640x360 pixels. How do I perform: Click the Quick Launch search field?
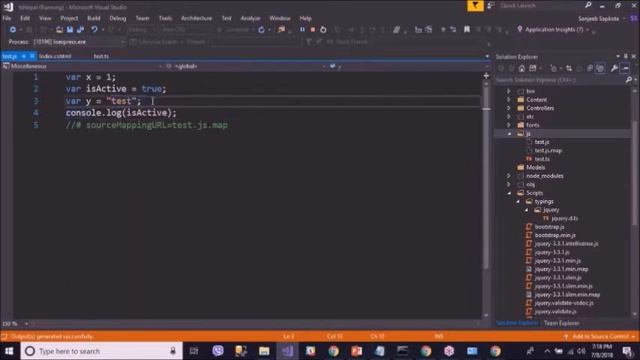(541, 6)
